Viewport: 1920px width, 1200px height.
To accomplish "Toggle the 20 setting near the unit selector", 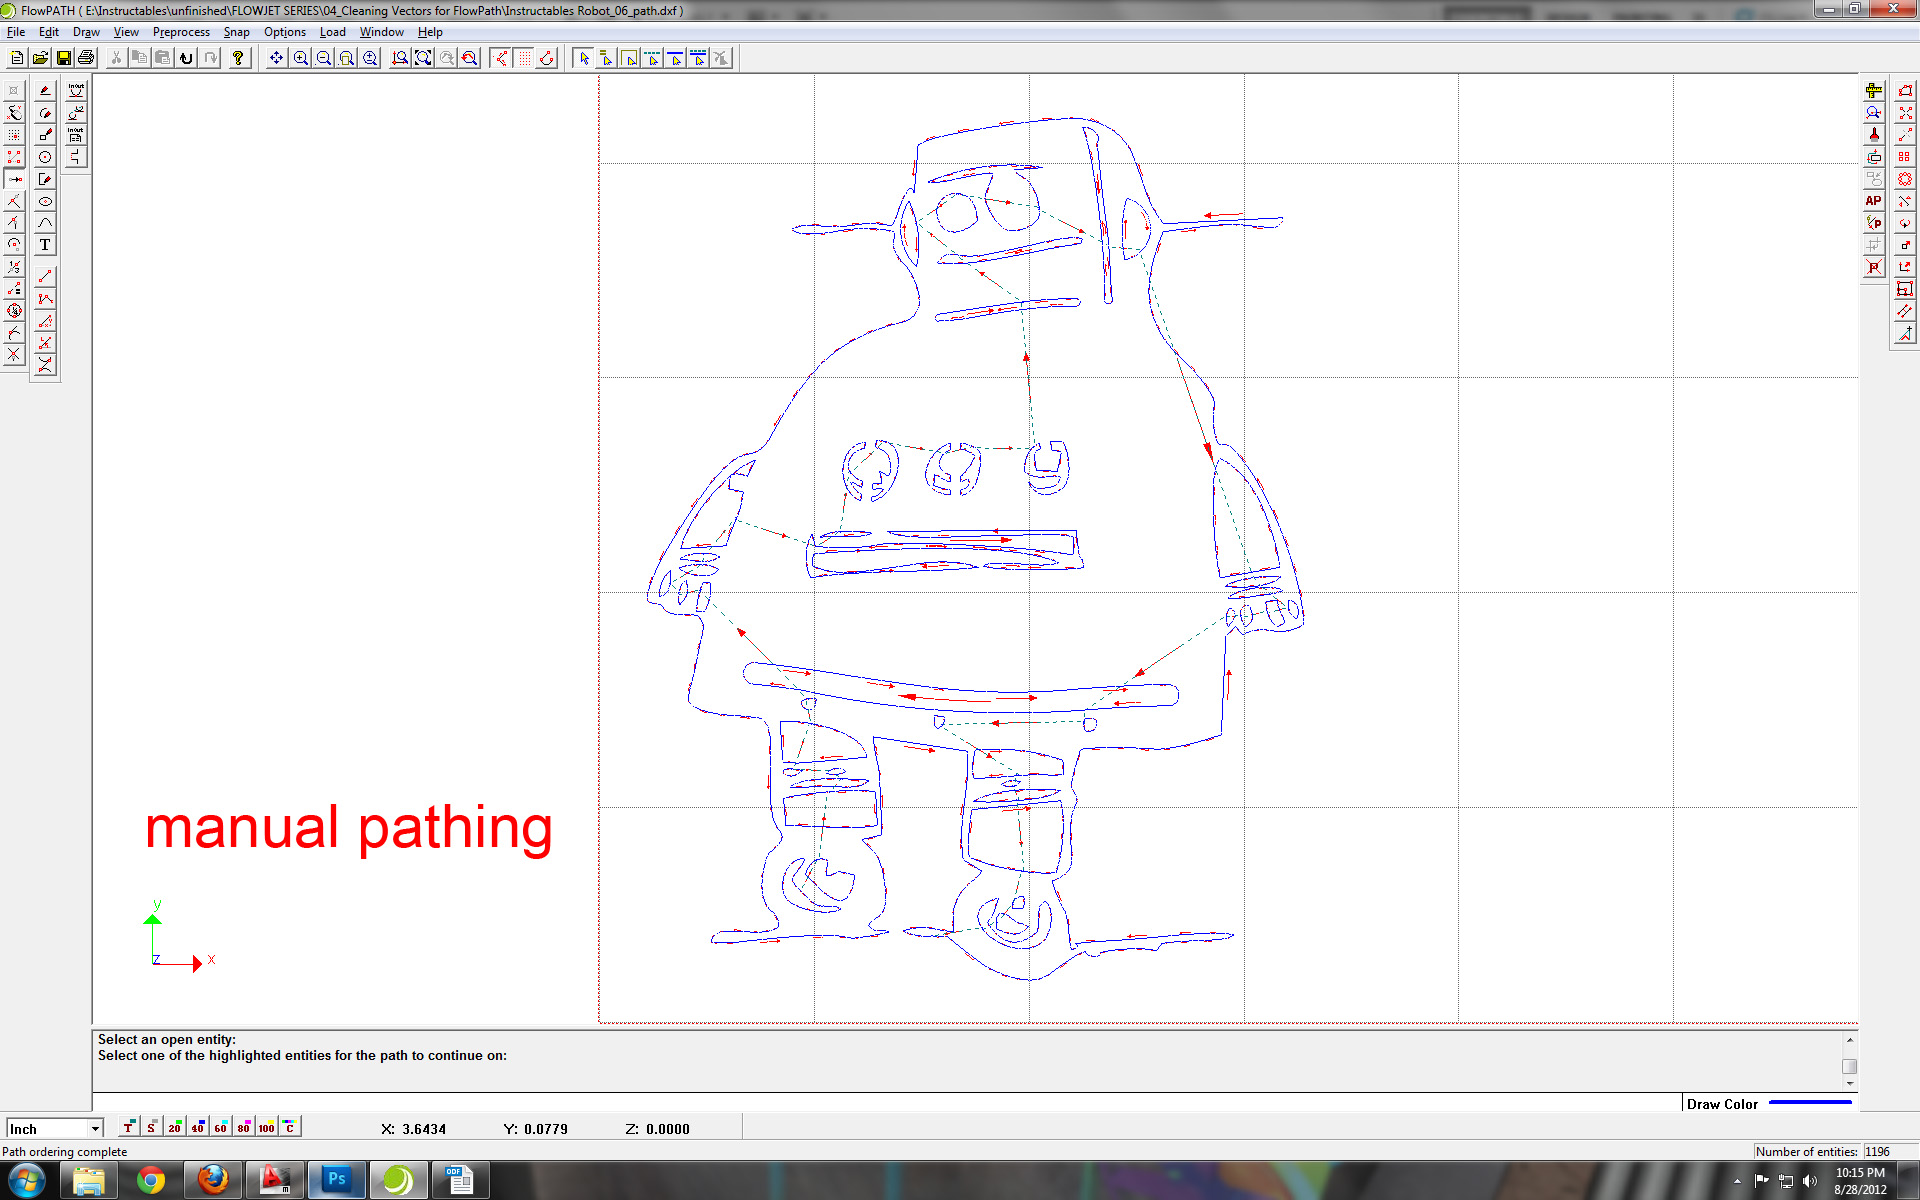I will [x=173, y=1127].
